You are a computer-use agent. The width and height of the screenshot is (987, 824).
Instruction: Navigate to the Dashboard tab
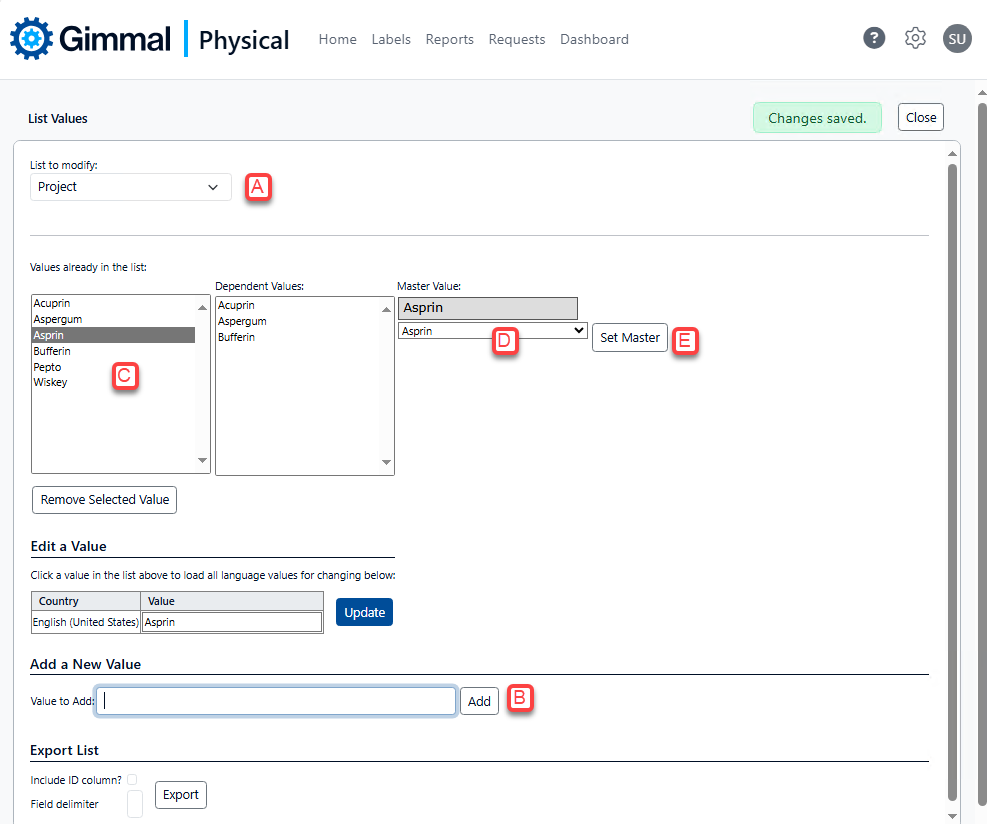click(x=594, y=39)
